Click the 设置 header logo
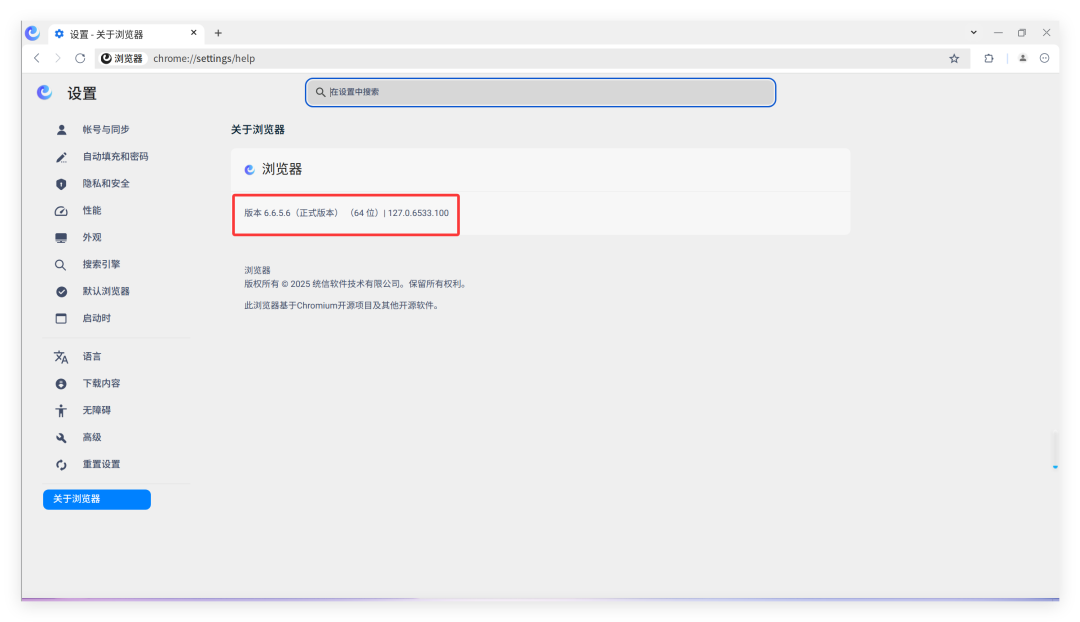Image resolution: width=1080 pixels, height=622 pixels. tap(44, 92)
